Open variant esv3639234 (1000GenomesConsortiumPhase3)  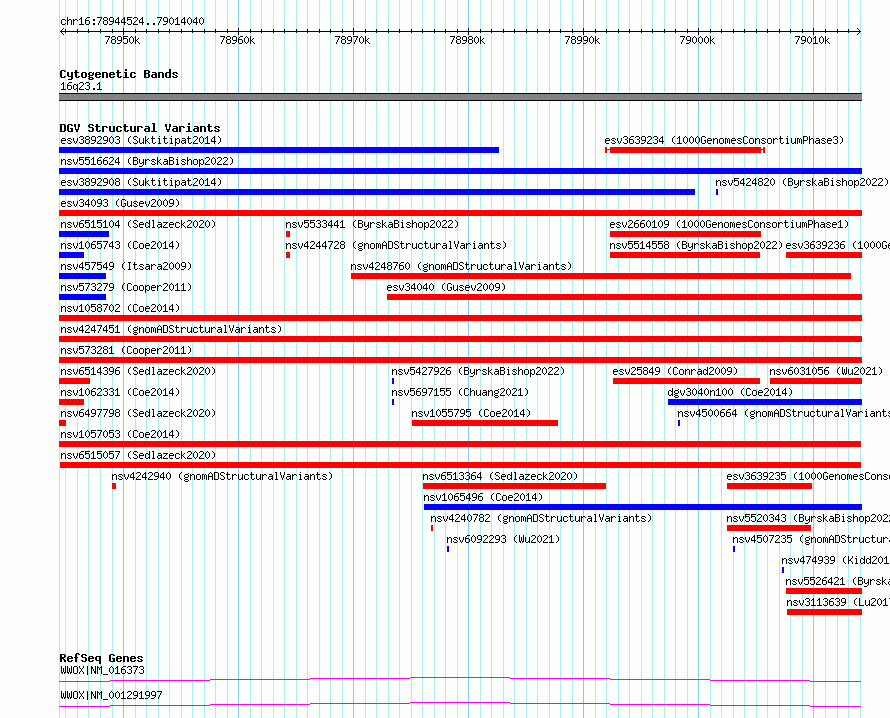click(x=724, y=140)
